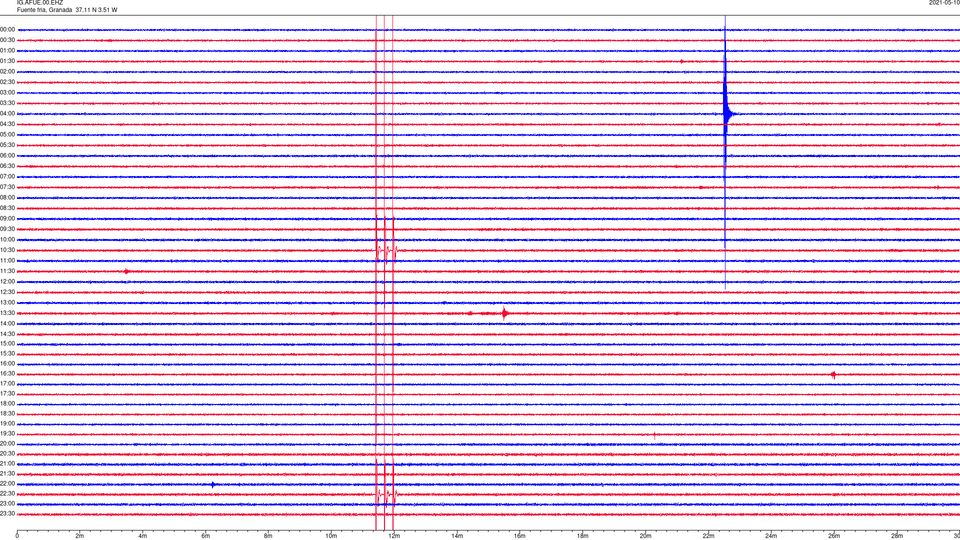Select the 14:00 time label
The image size is (960, 540).
pyautogui.click(x=8, y=323)
